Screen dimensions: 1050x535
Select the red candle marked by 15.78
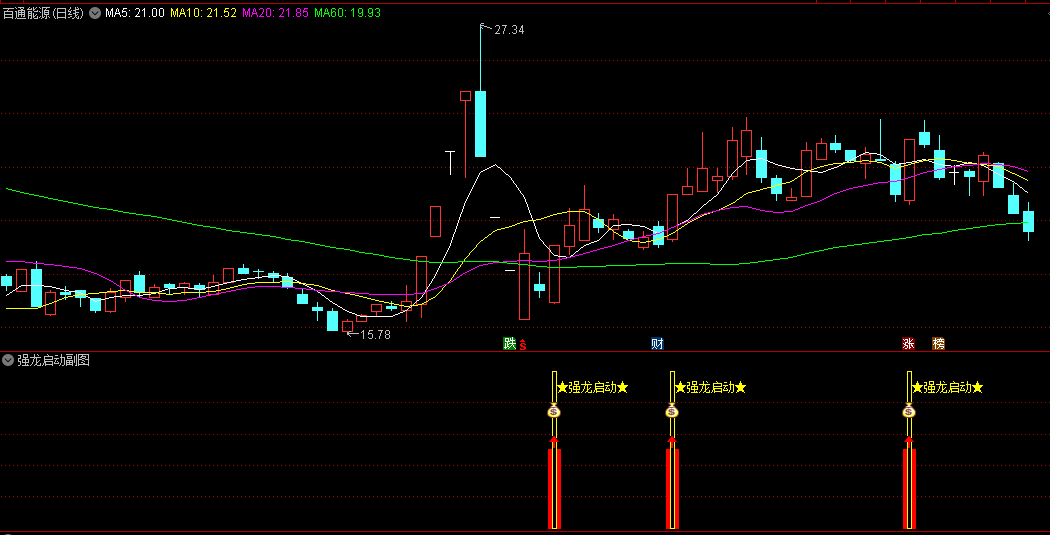coord(348,326)
